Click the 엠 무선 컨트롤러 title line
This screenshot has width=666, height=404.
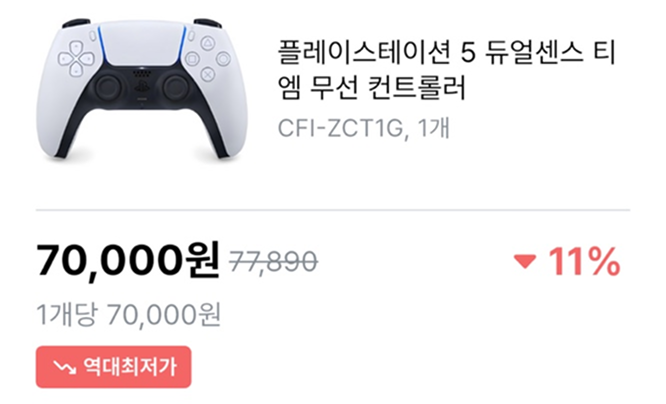coord(372,87)
